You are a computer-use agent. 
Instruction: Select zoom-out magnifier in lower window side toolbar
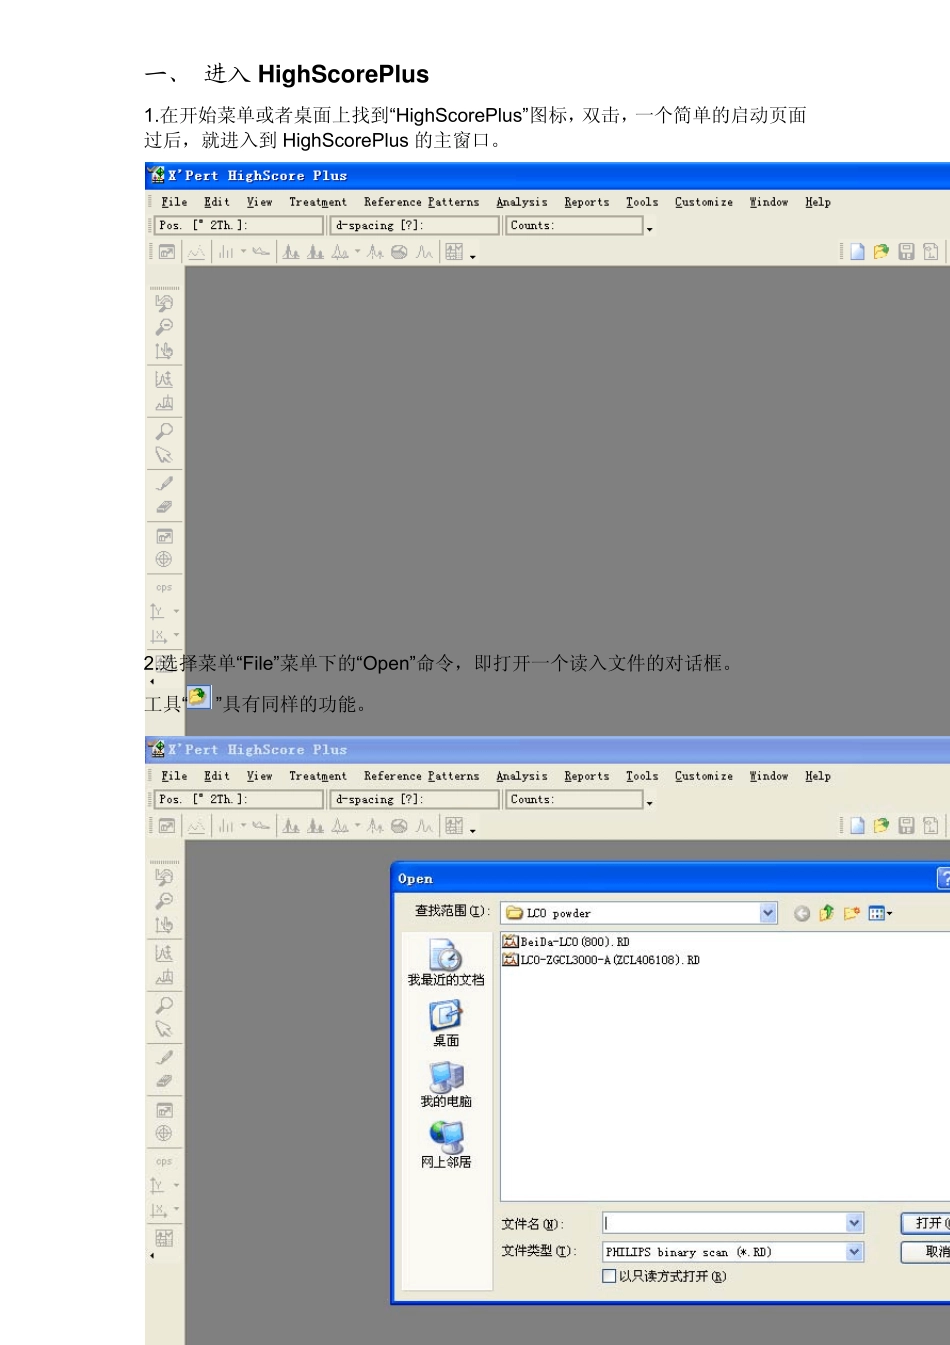[x=164, y=901]
